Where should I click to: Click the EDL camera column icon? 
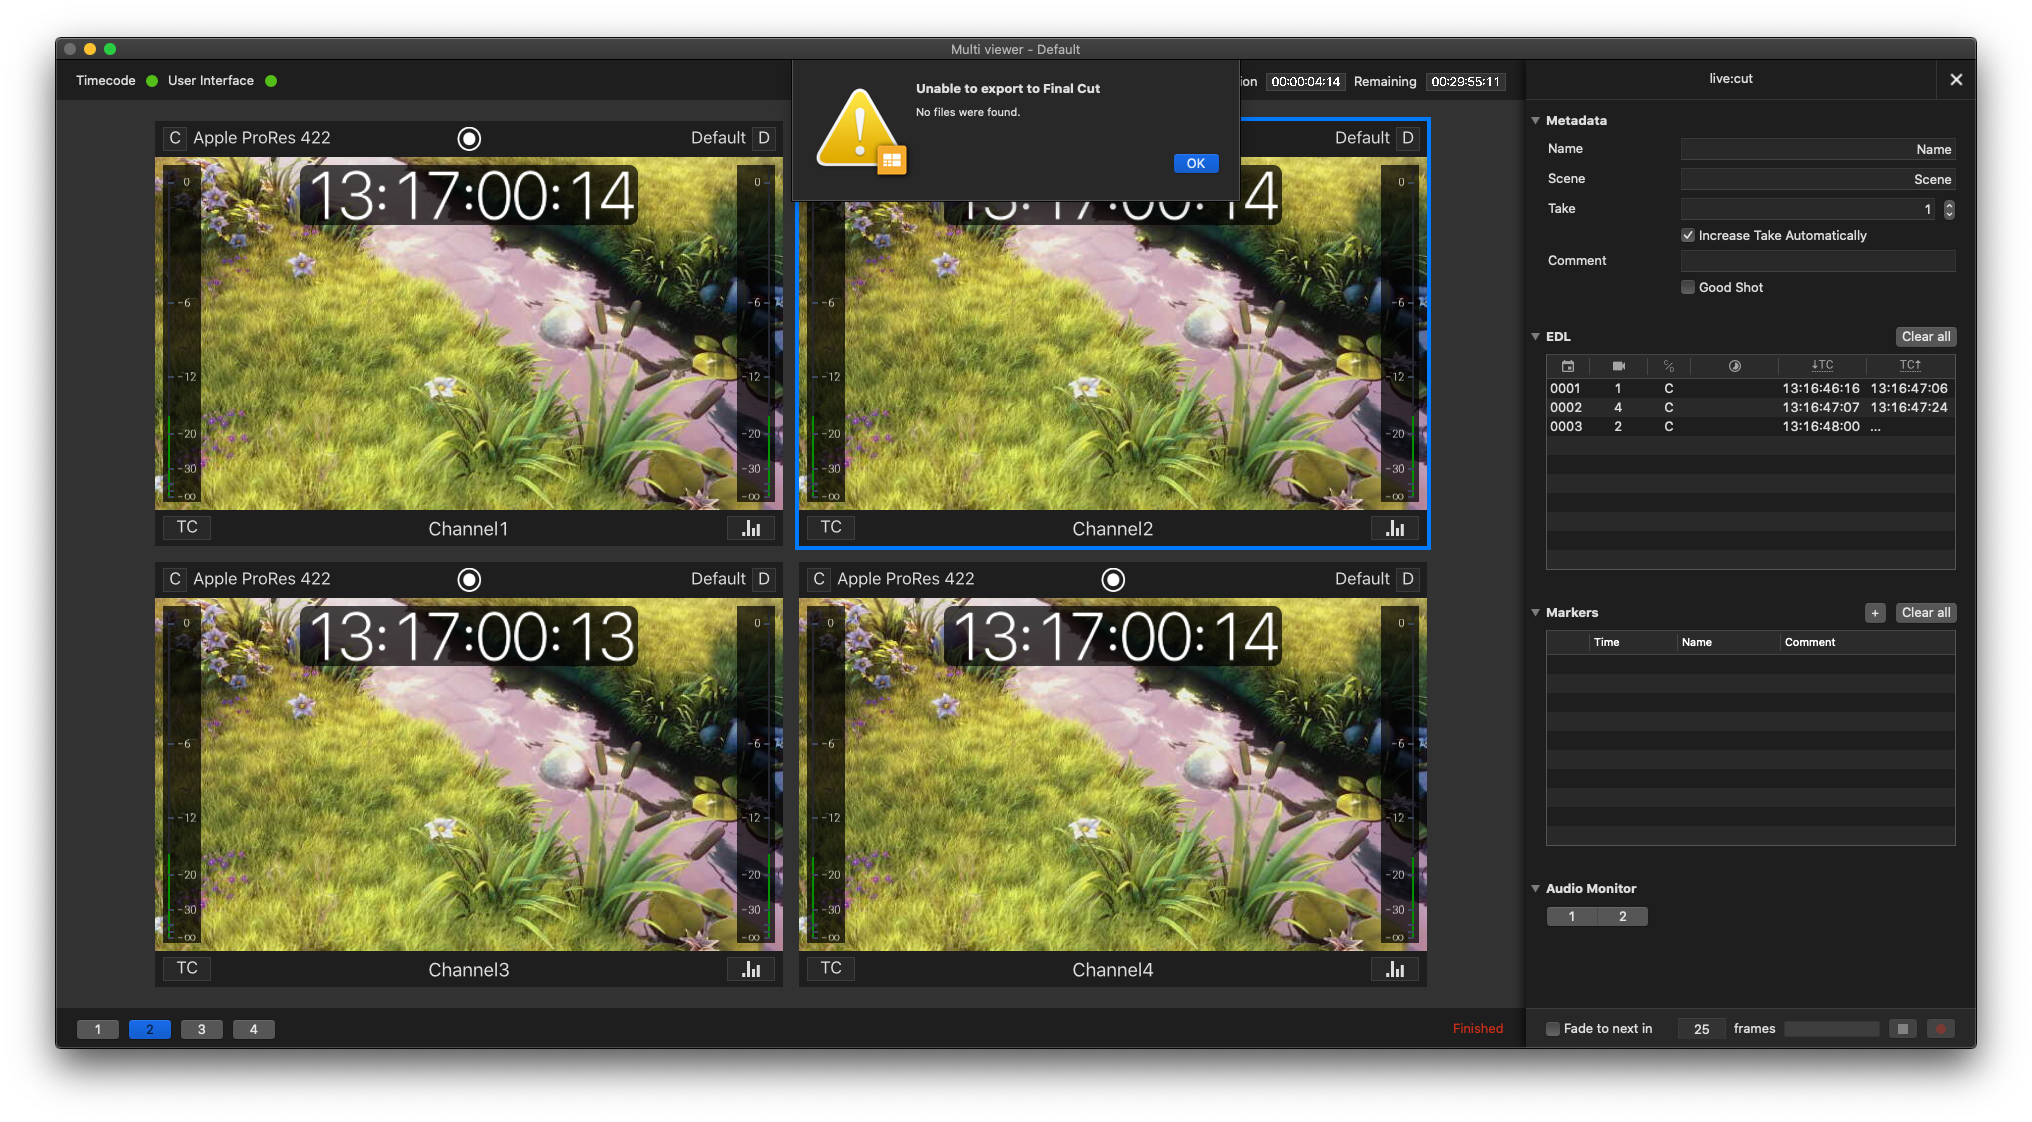[1619, 366]
